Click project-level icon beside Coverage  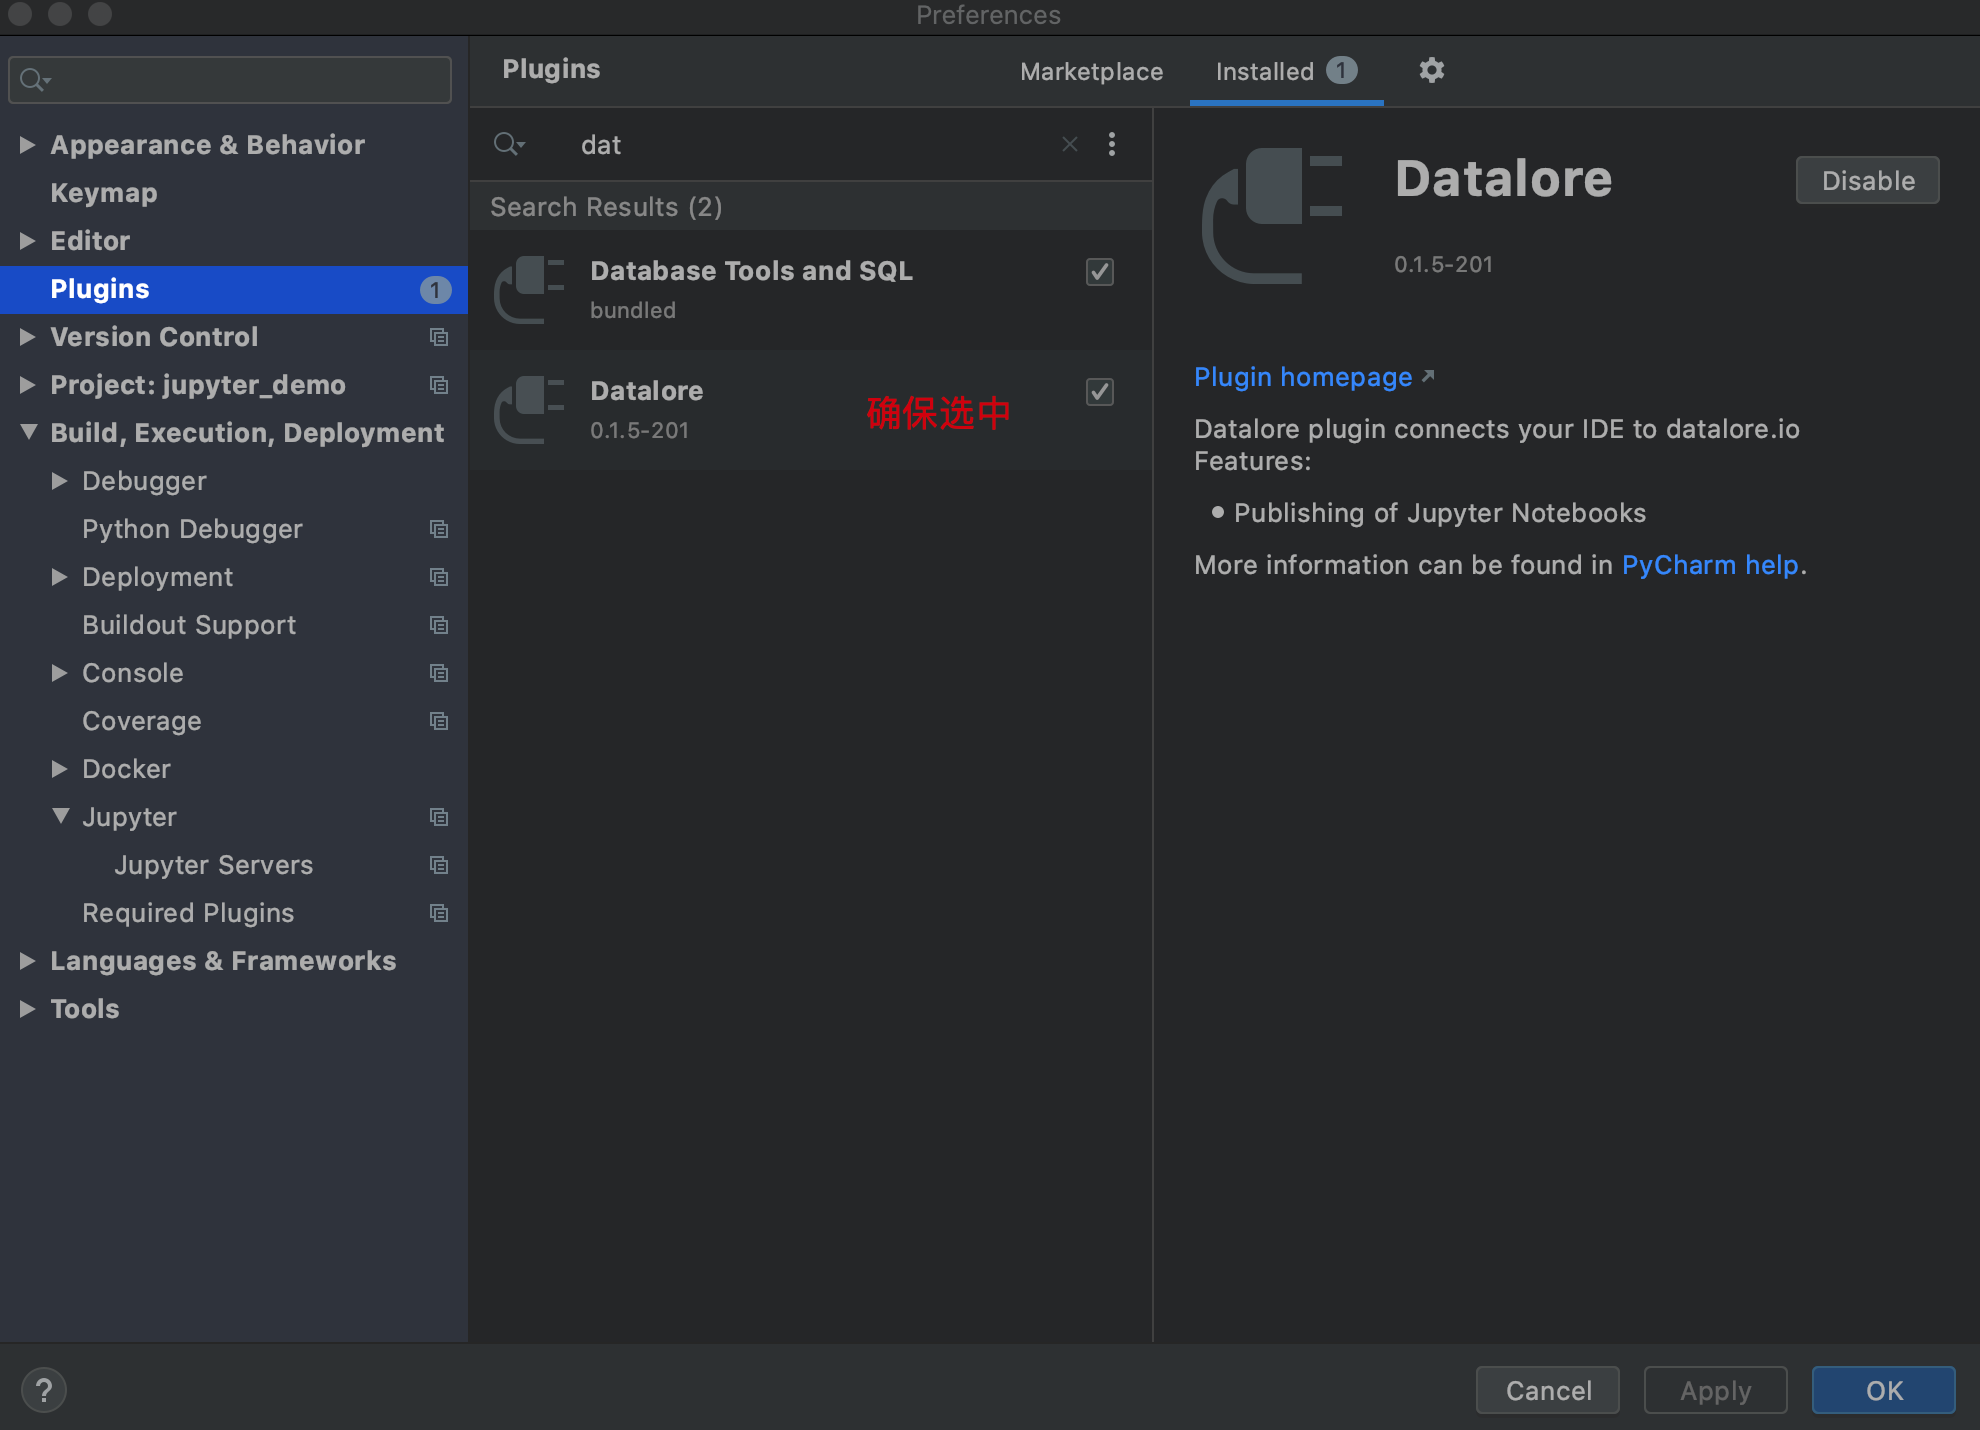click(x=438, y=721)
